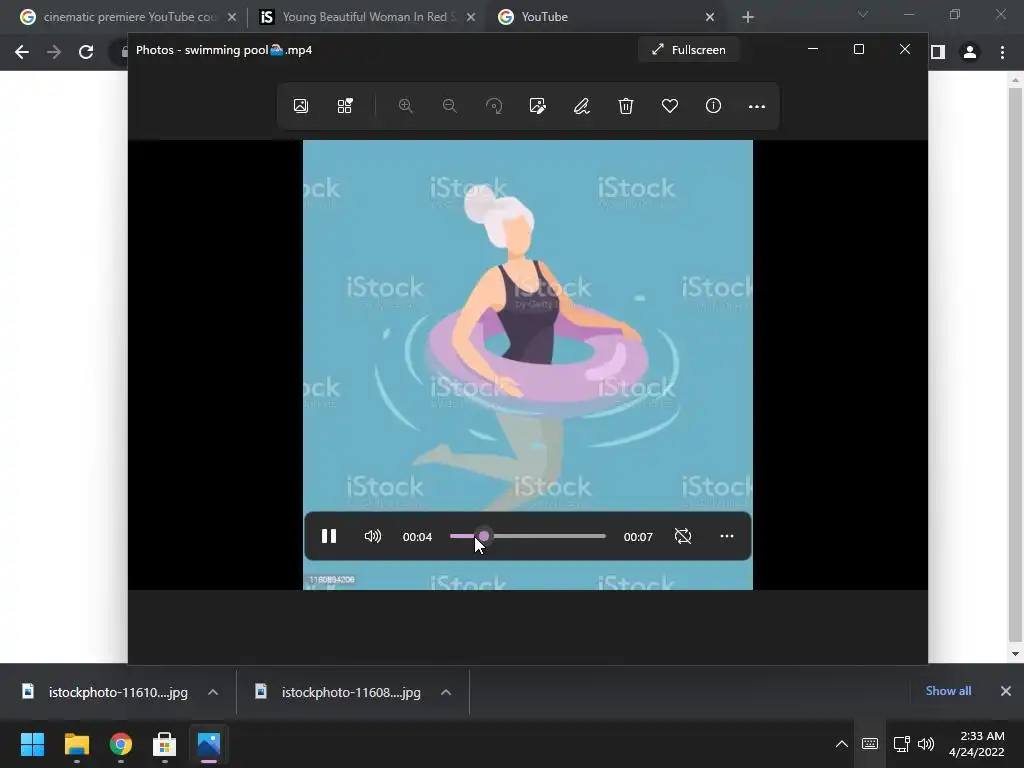Close the cinematic premiere tab
Viewport: 1024px width, 768px height.
232,17
